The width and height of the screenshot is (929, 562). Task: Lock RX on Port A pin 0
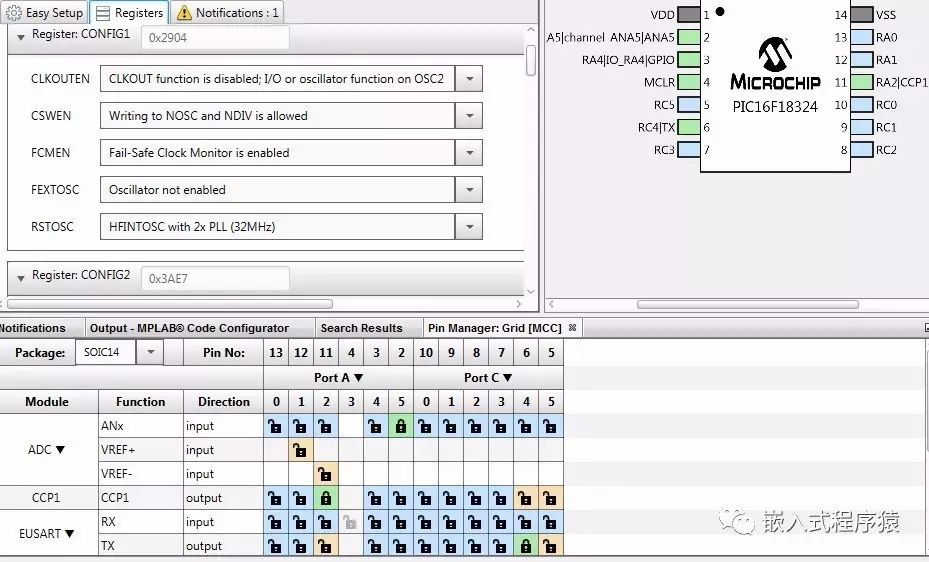point(276,522)
